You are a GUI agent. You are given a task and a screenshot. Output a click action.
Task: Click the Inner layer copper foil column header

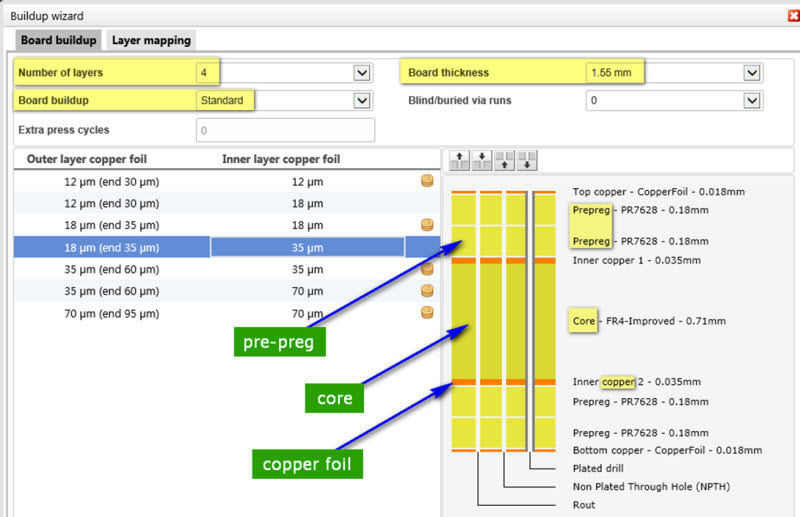281,159
